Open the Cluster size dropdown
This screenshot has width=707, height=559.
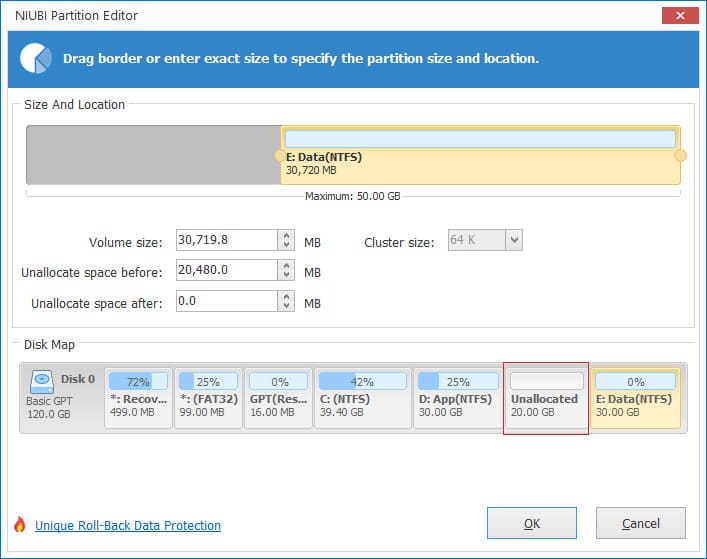click(513, 240)
